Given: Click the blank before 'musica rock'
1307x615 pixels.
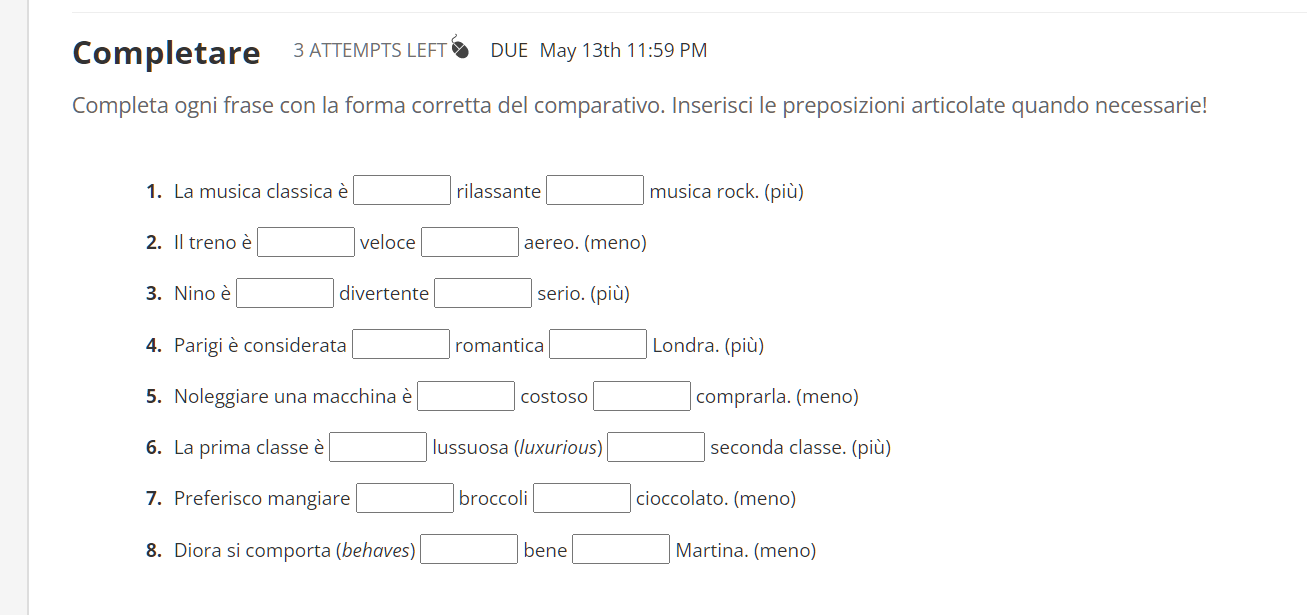Looking at the screenshot, I should coord(594,189).
